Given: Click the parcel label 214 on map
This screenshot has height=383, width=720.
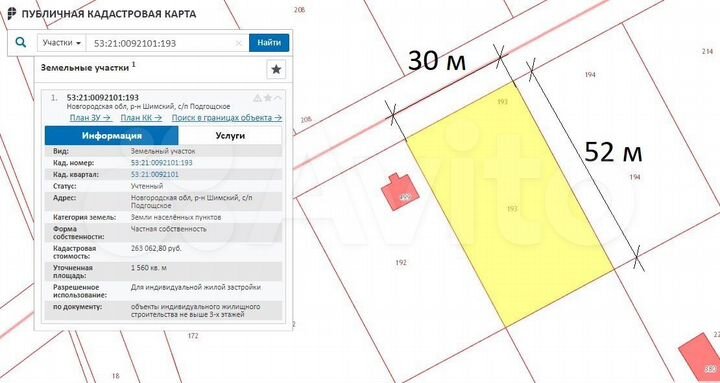Looking at the screenshot, I should (x=708, y=51).
